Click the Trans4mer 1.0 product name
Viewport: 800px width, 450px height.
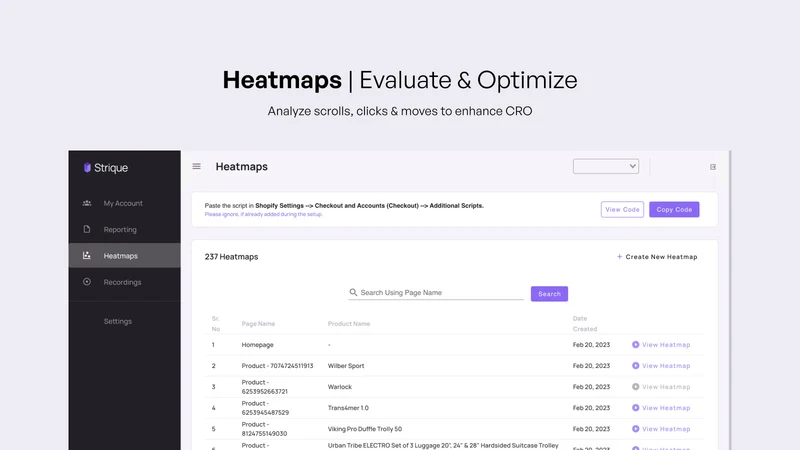(348, 408)
